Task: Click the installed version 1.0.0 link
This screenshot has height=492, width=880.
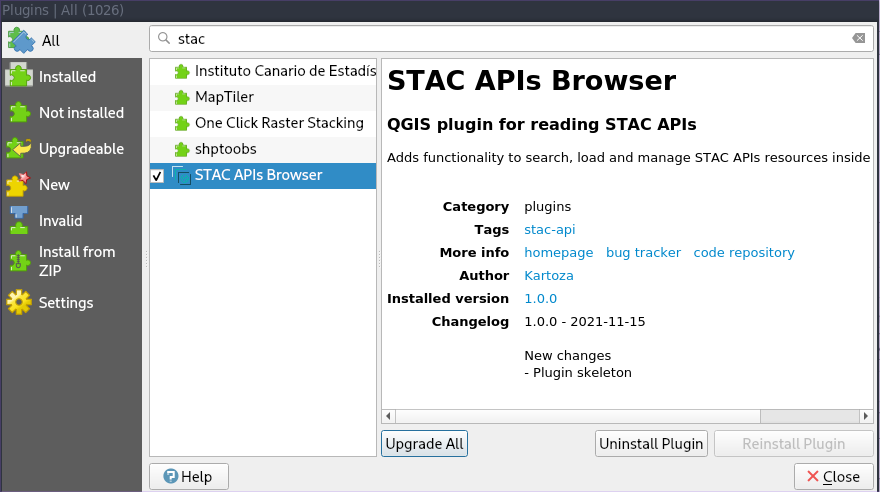Action: coord(540,298)
